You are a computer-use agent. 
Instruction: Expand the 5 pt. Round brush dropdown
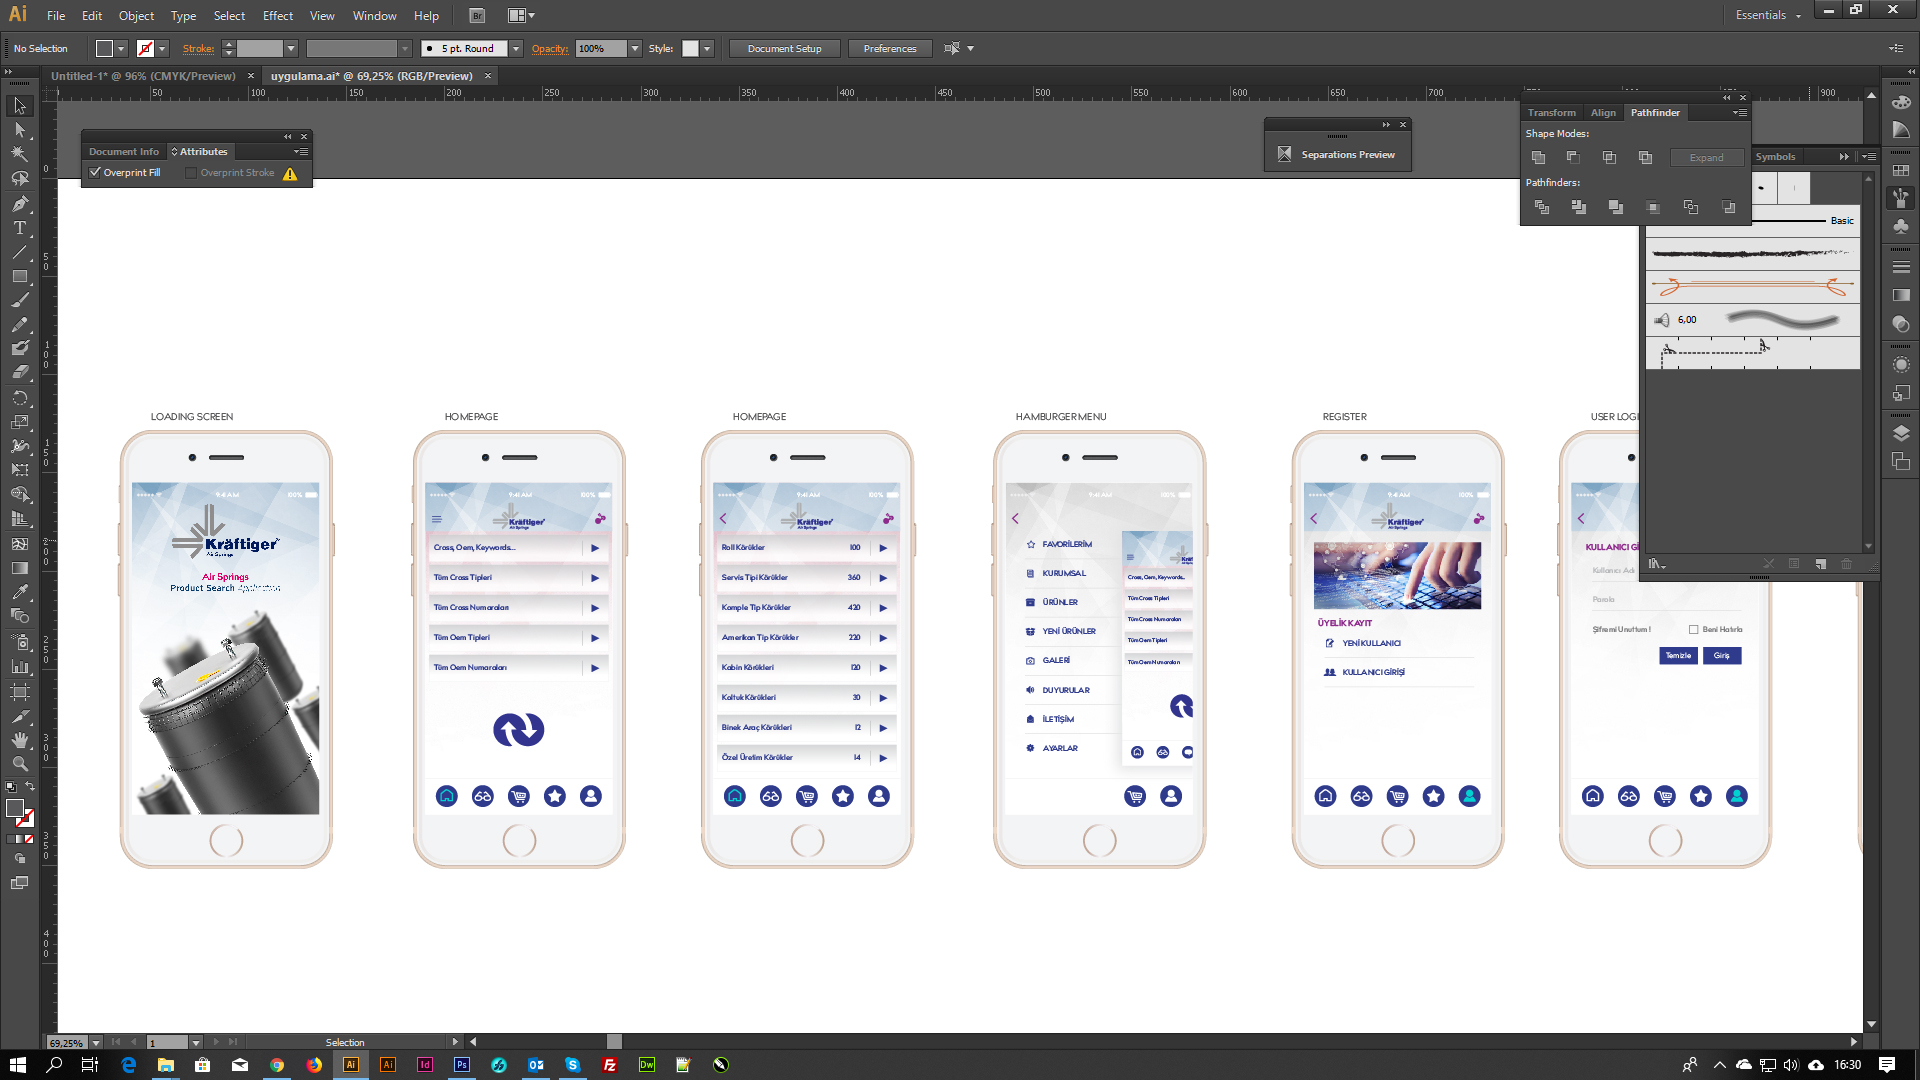click(x=516, y=48)
